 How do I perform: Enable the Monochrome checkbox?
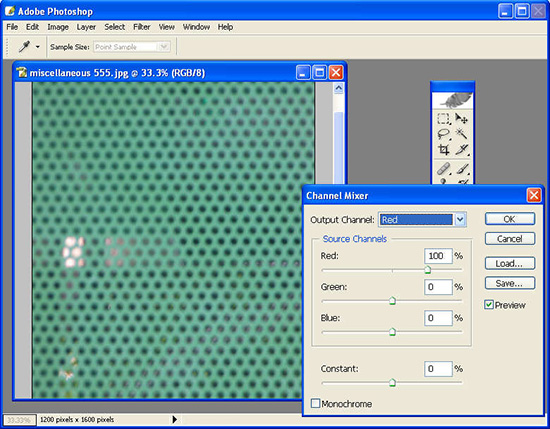(315, 403)
